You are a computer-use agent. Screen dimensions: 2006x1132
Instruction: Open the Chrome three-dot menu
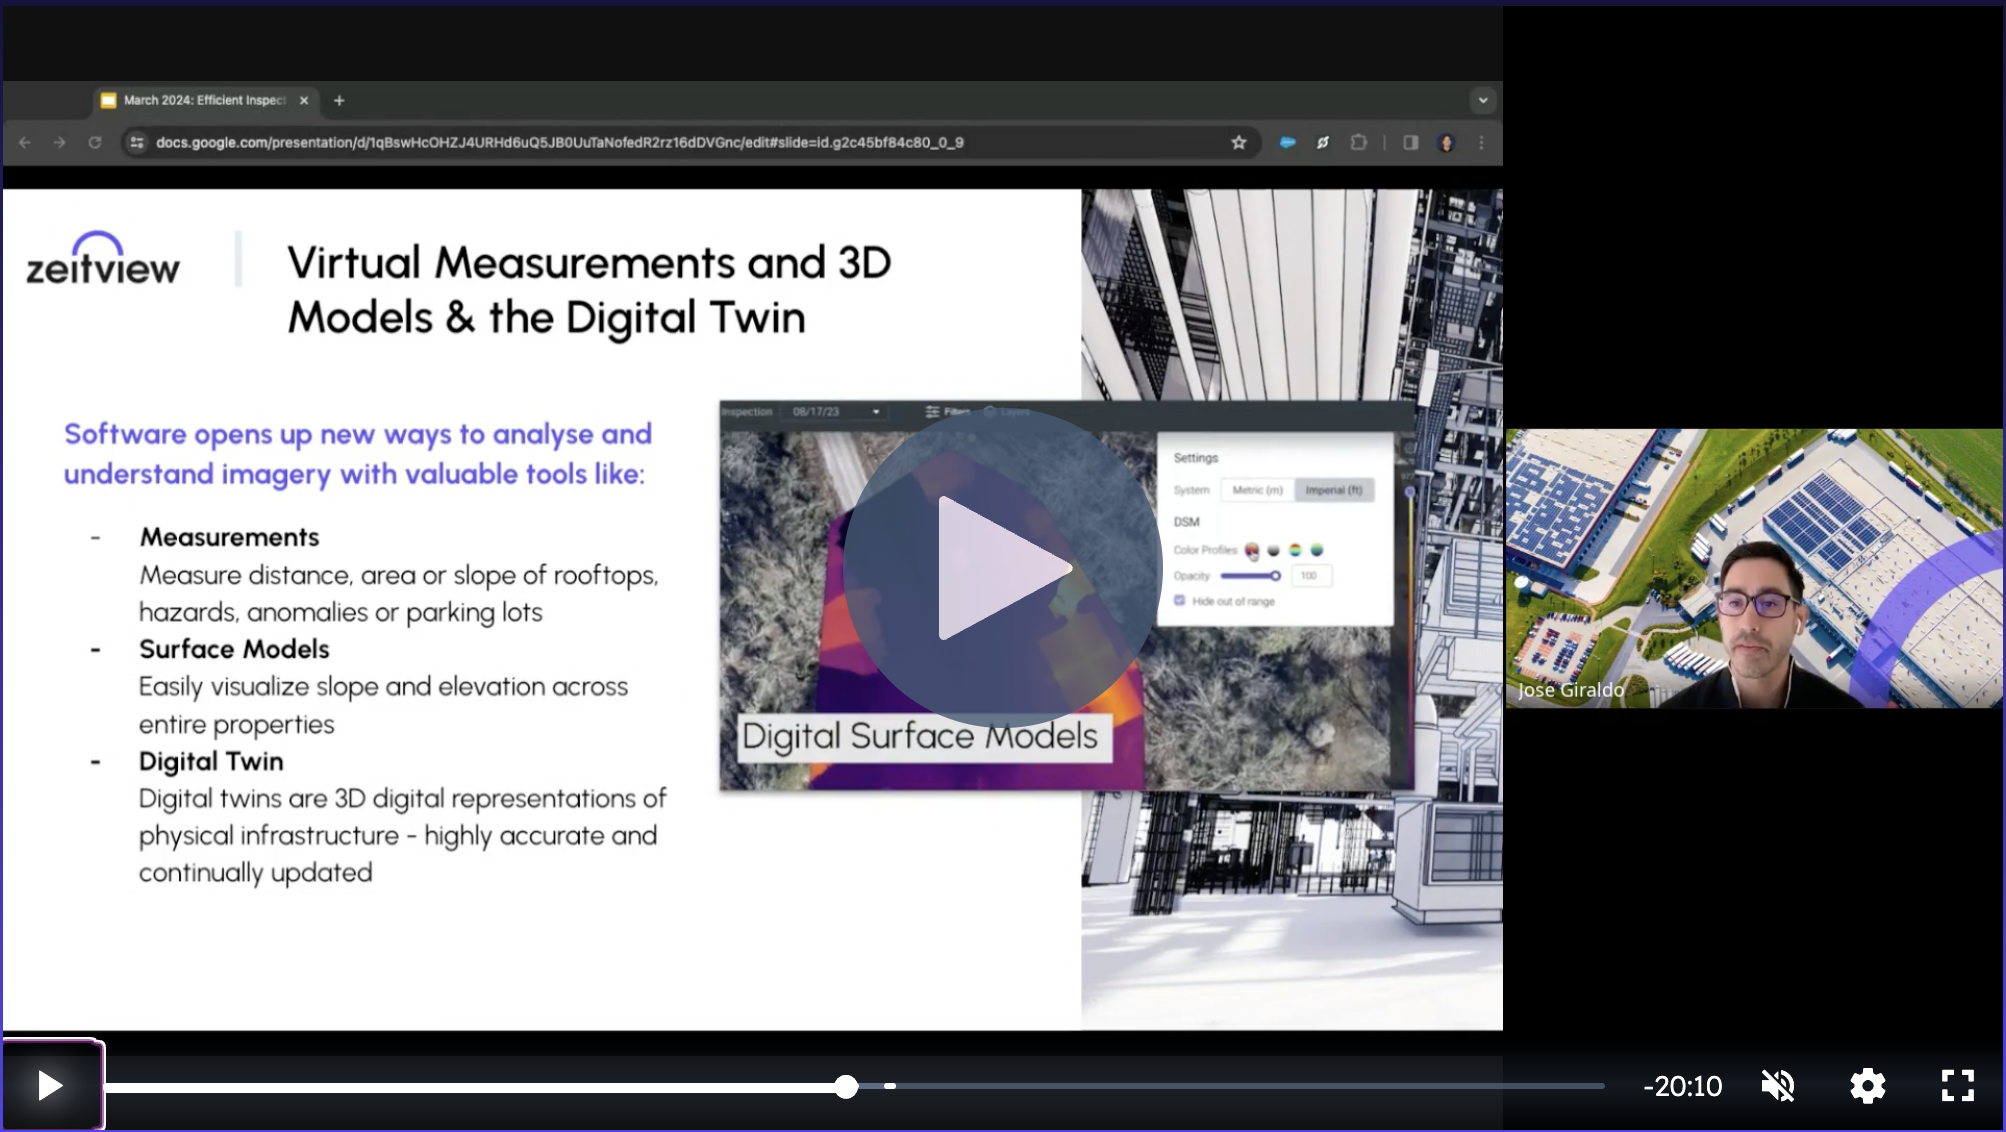tap(1481, 142)
